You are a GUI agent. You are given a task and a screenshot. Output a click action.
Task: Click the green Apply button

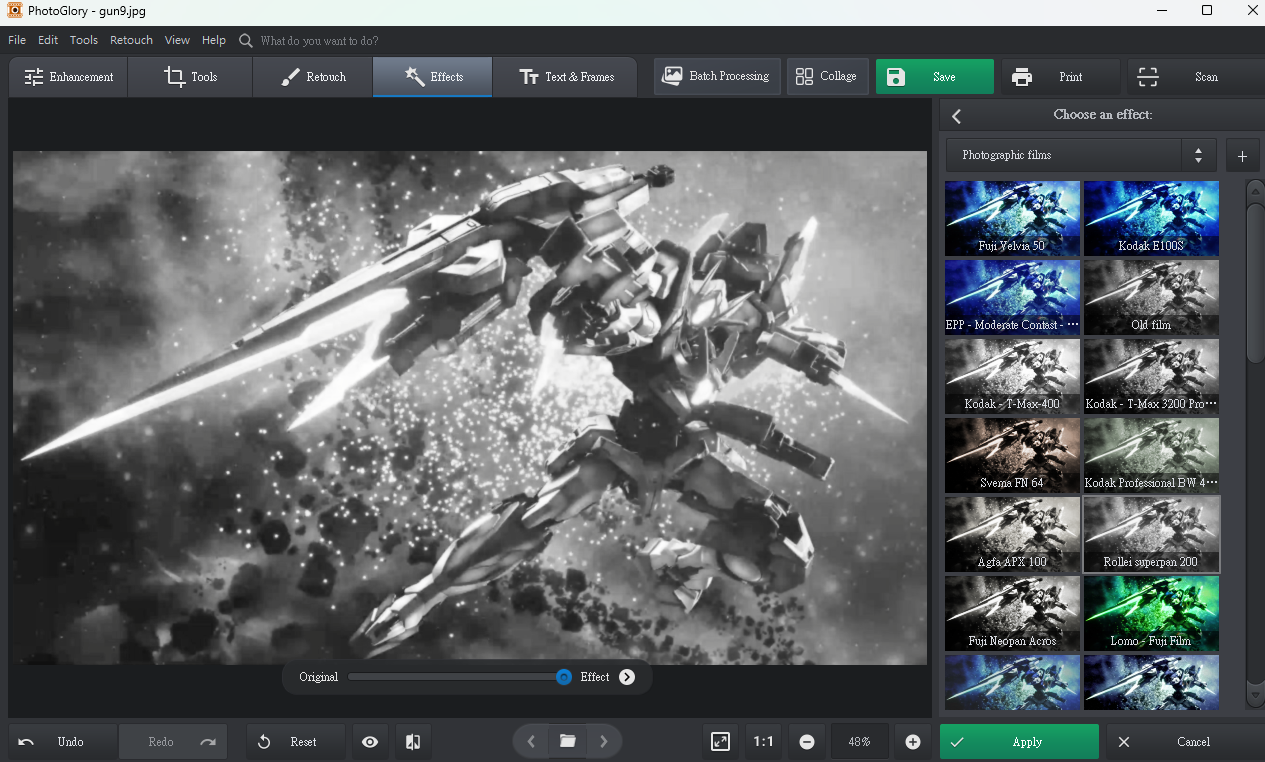[1019, 742]
